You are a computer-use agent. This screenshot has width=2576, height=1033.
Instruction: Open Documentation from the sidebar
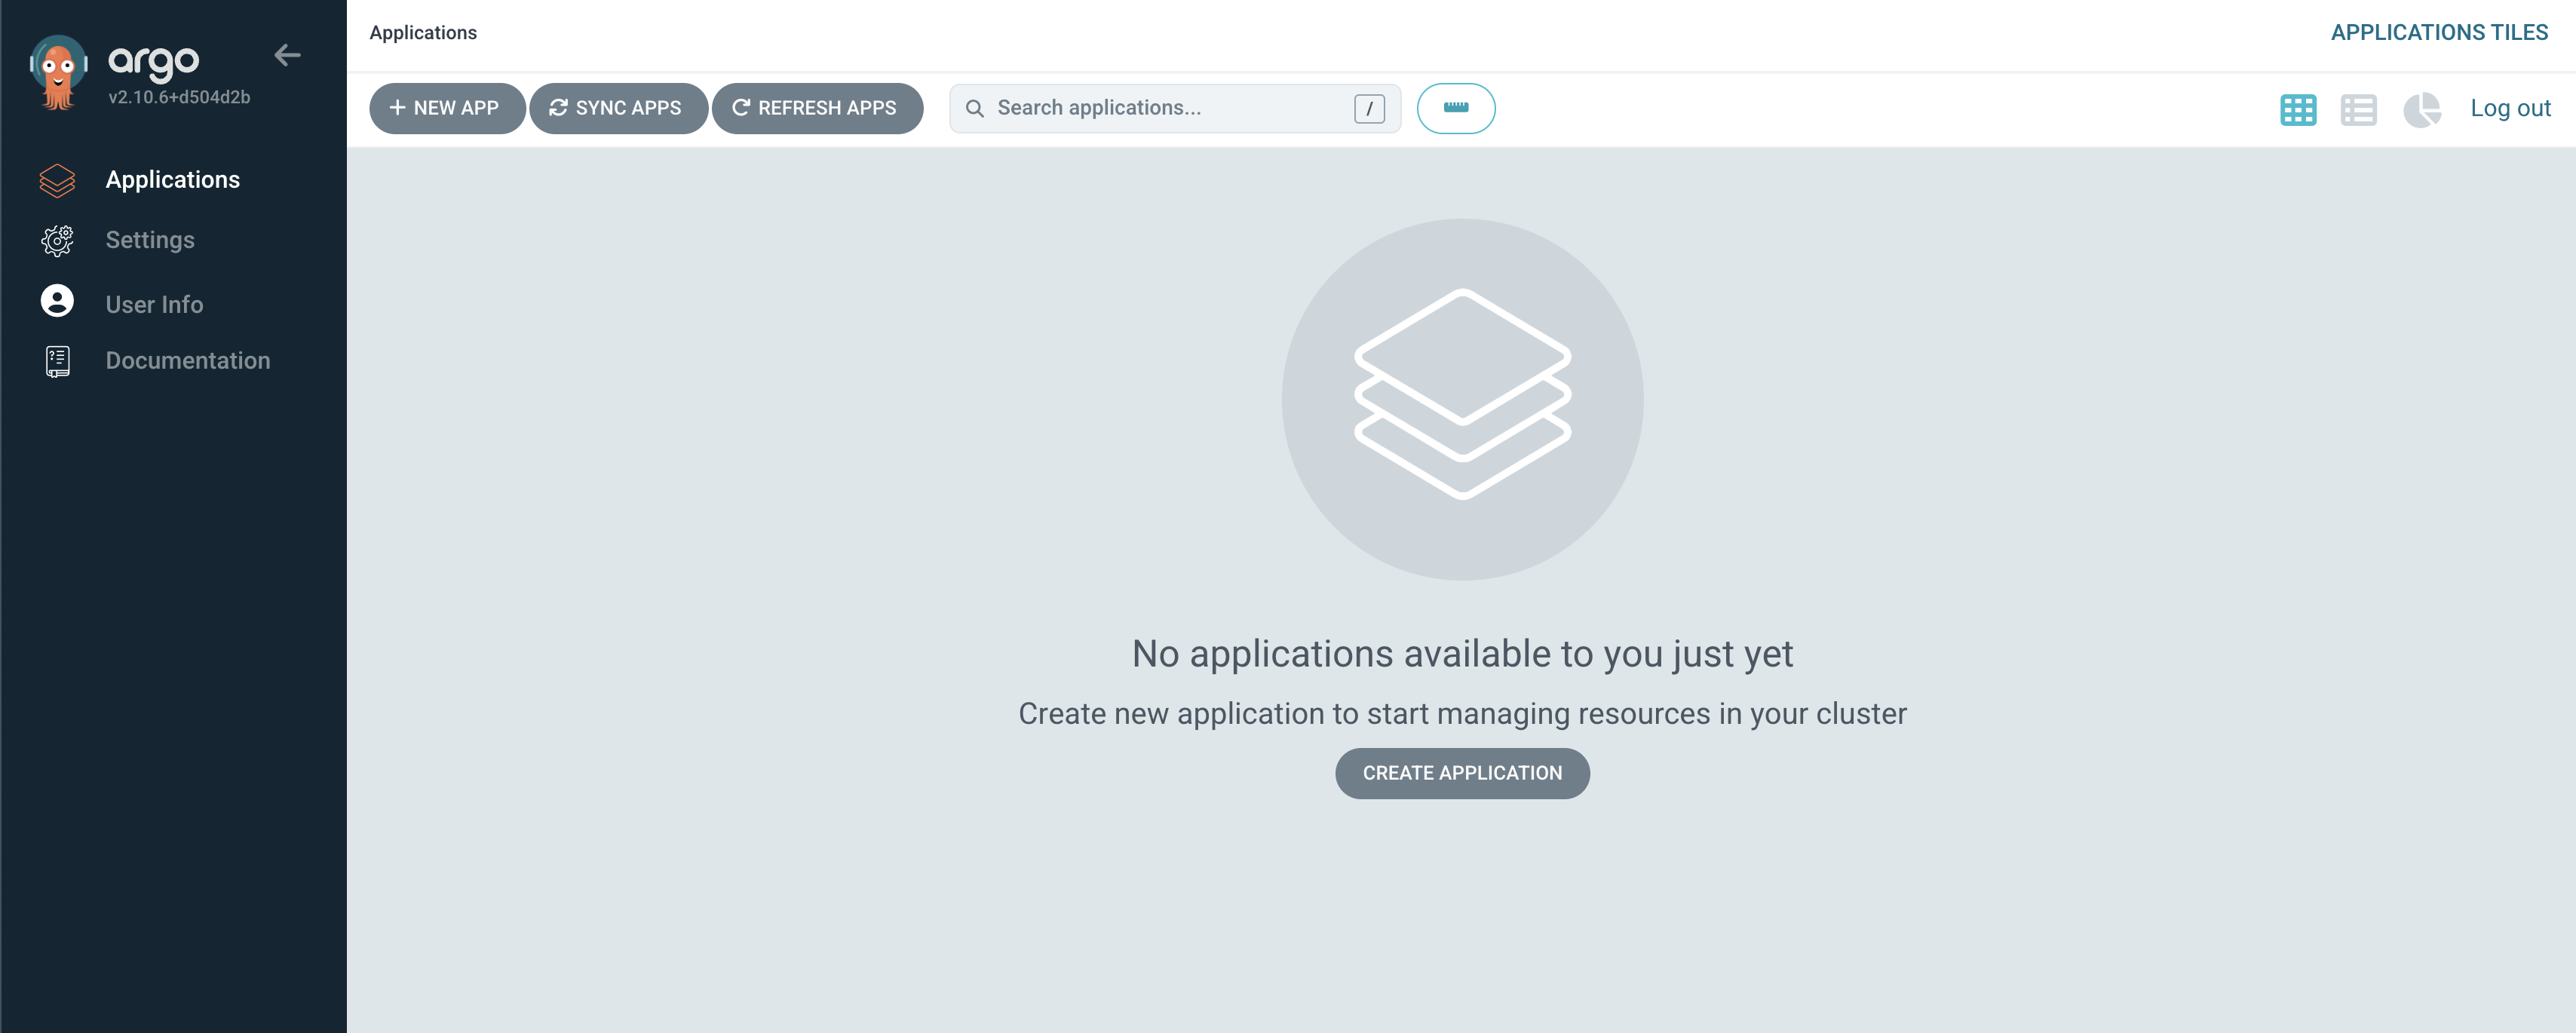(188, 361)
